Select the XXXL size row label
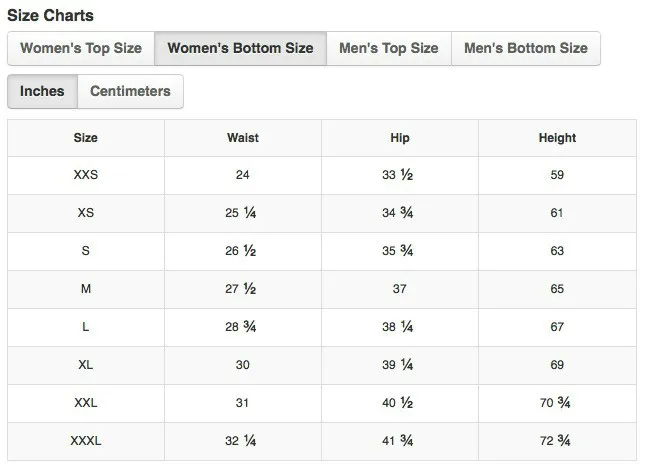645x468 pixels. 86,441
